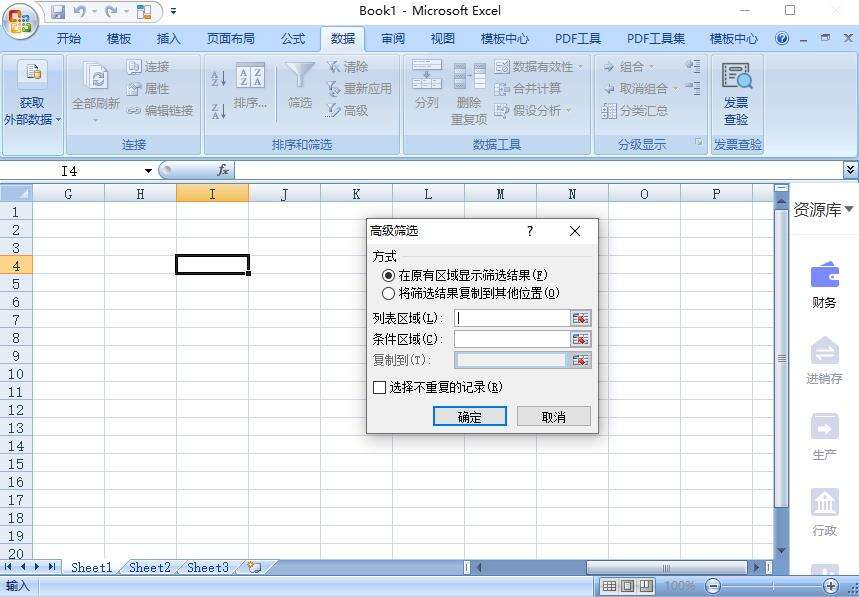Viewport: 859px width, 597px height.
Task: Click the 连接 connections icon
Action: (134, 67)
